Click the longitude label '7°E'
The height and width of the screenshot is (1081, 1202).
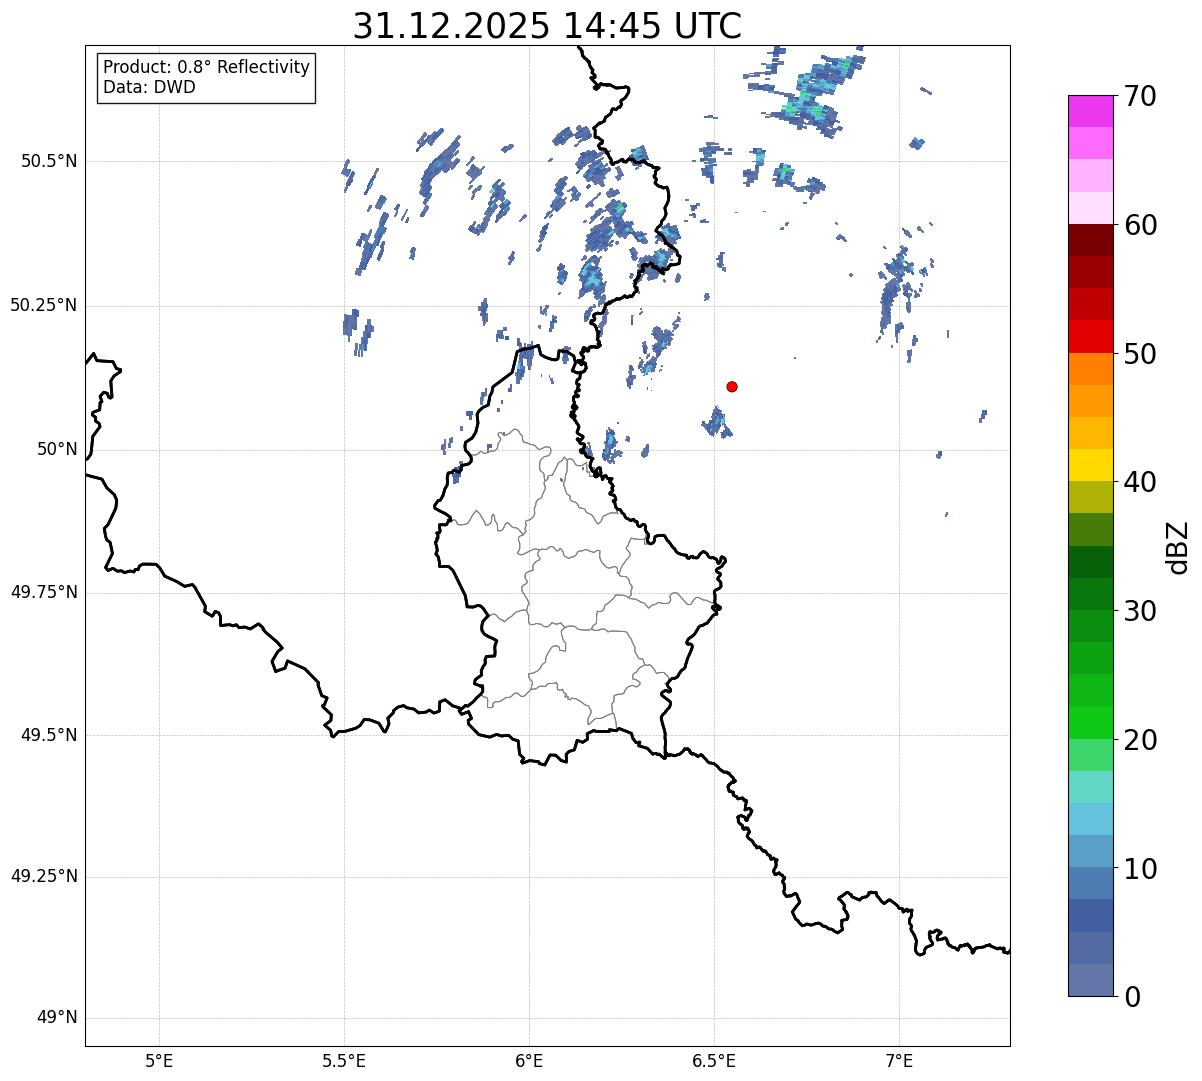click(x=899, y=1060)
